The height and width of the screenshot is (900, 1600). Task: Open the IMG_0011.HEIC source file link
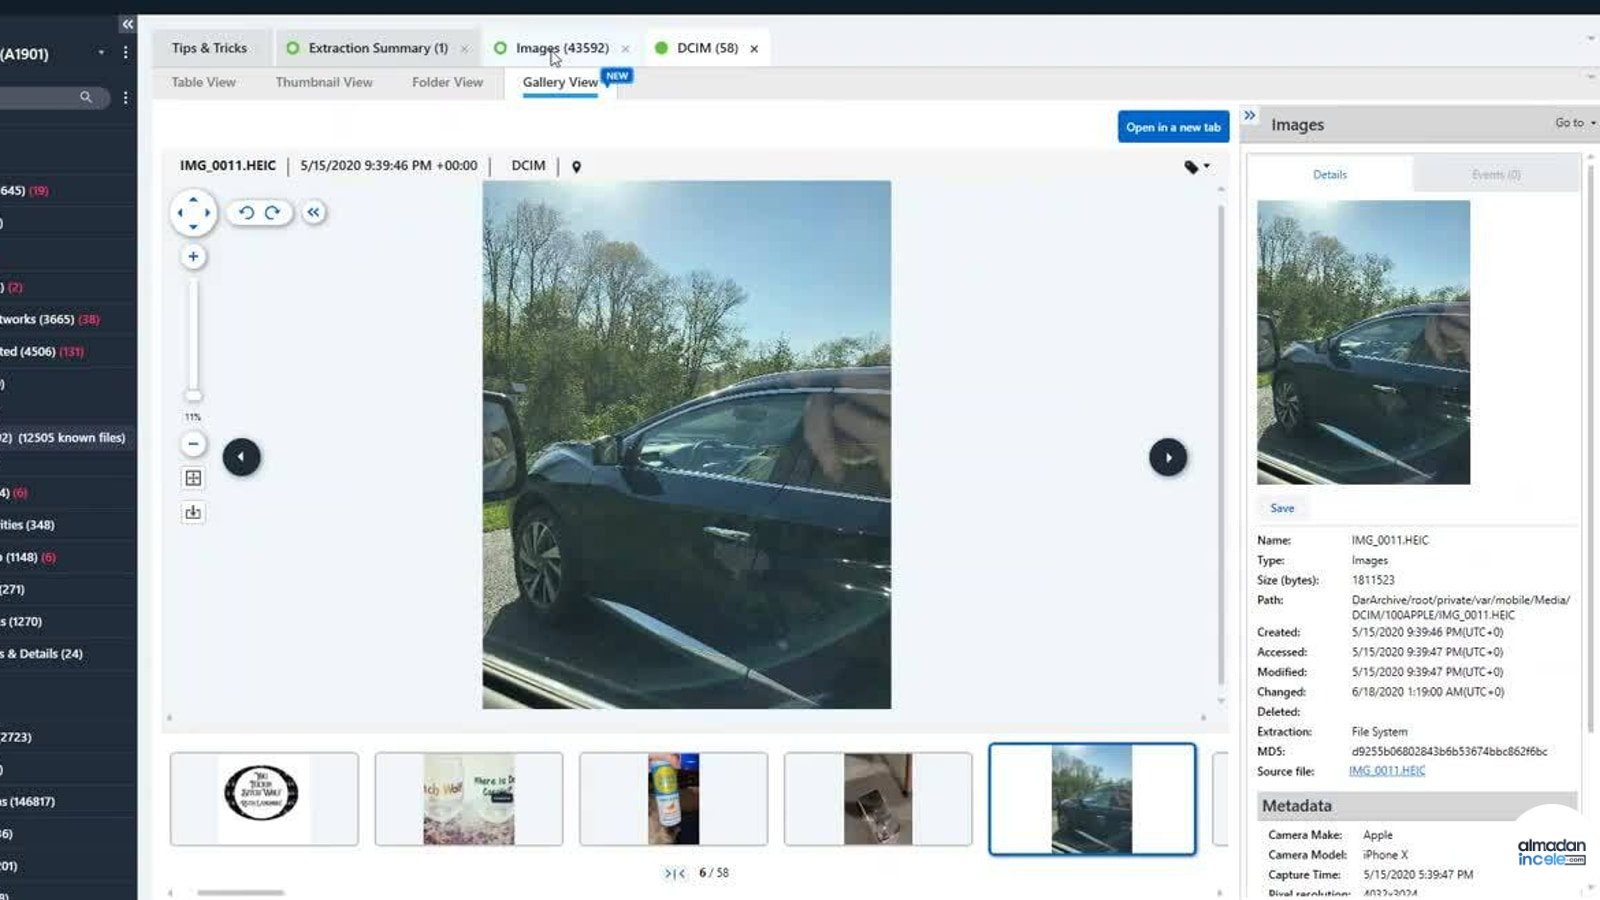coord(1387,771)
